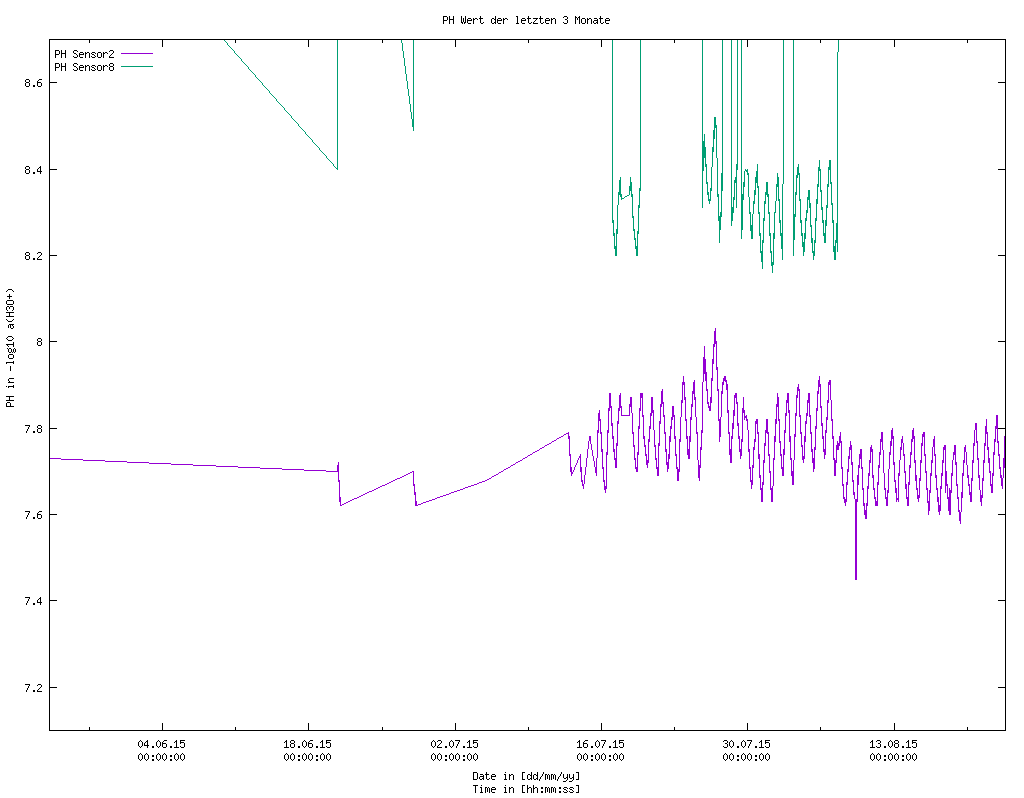Select the 'PH Sensor8' legend label

coord(84,67)
